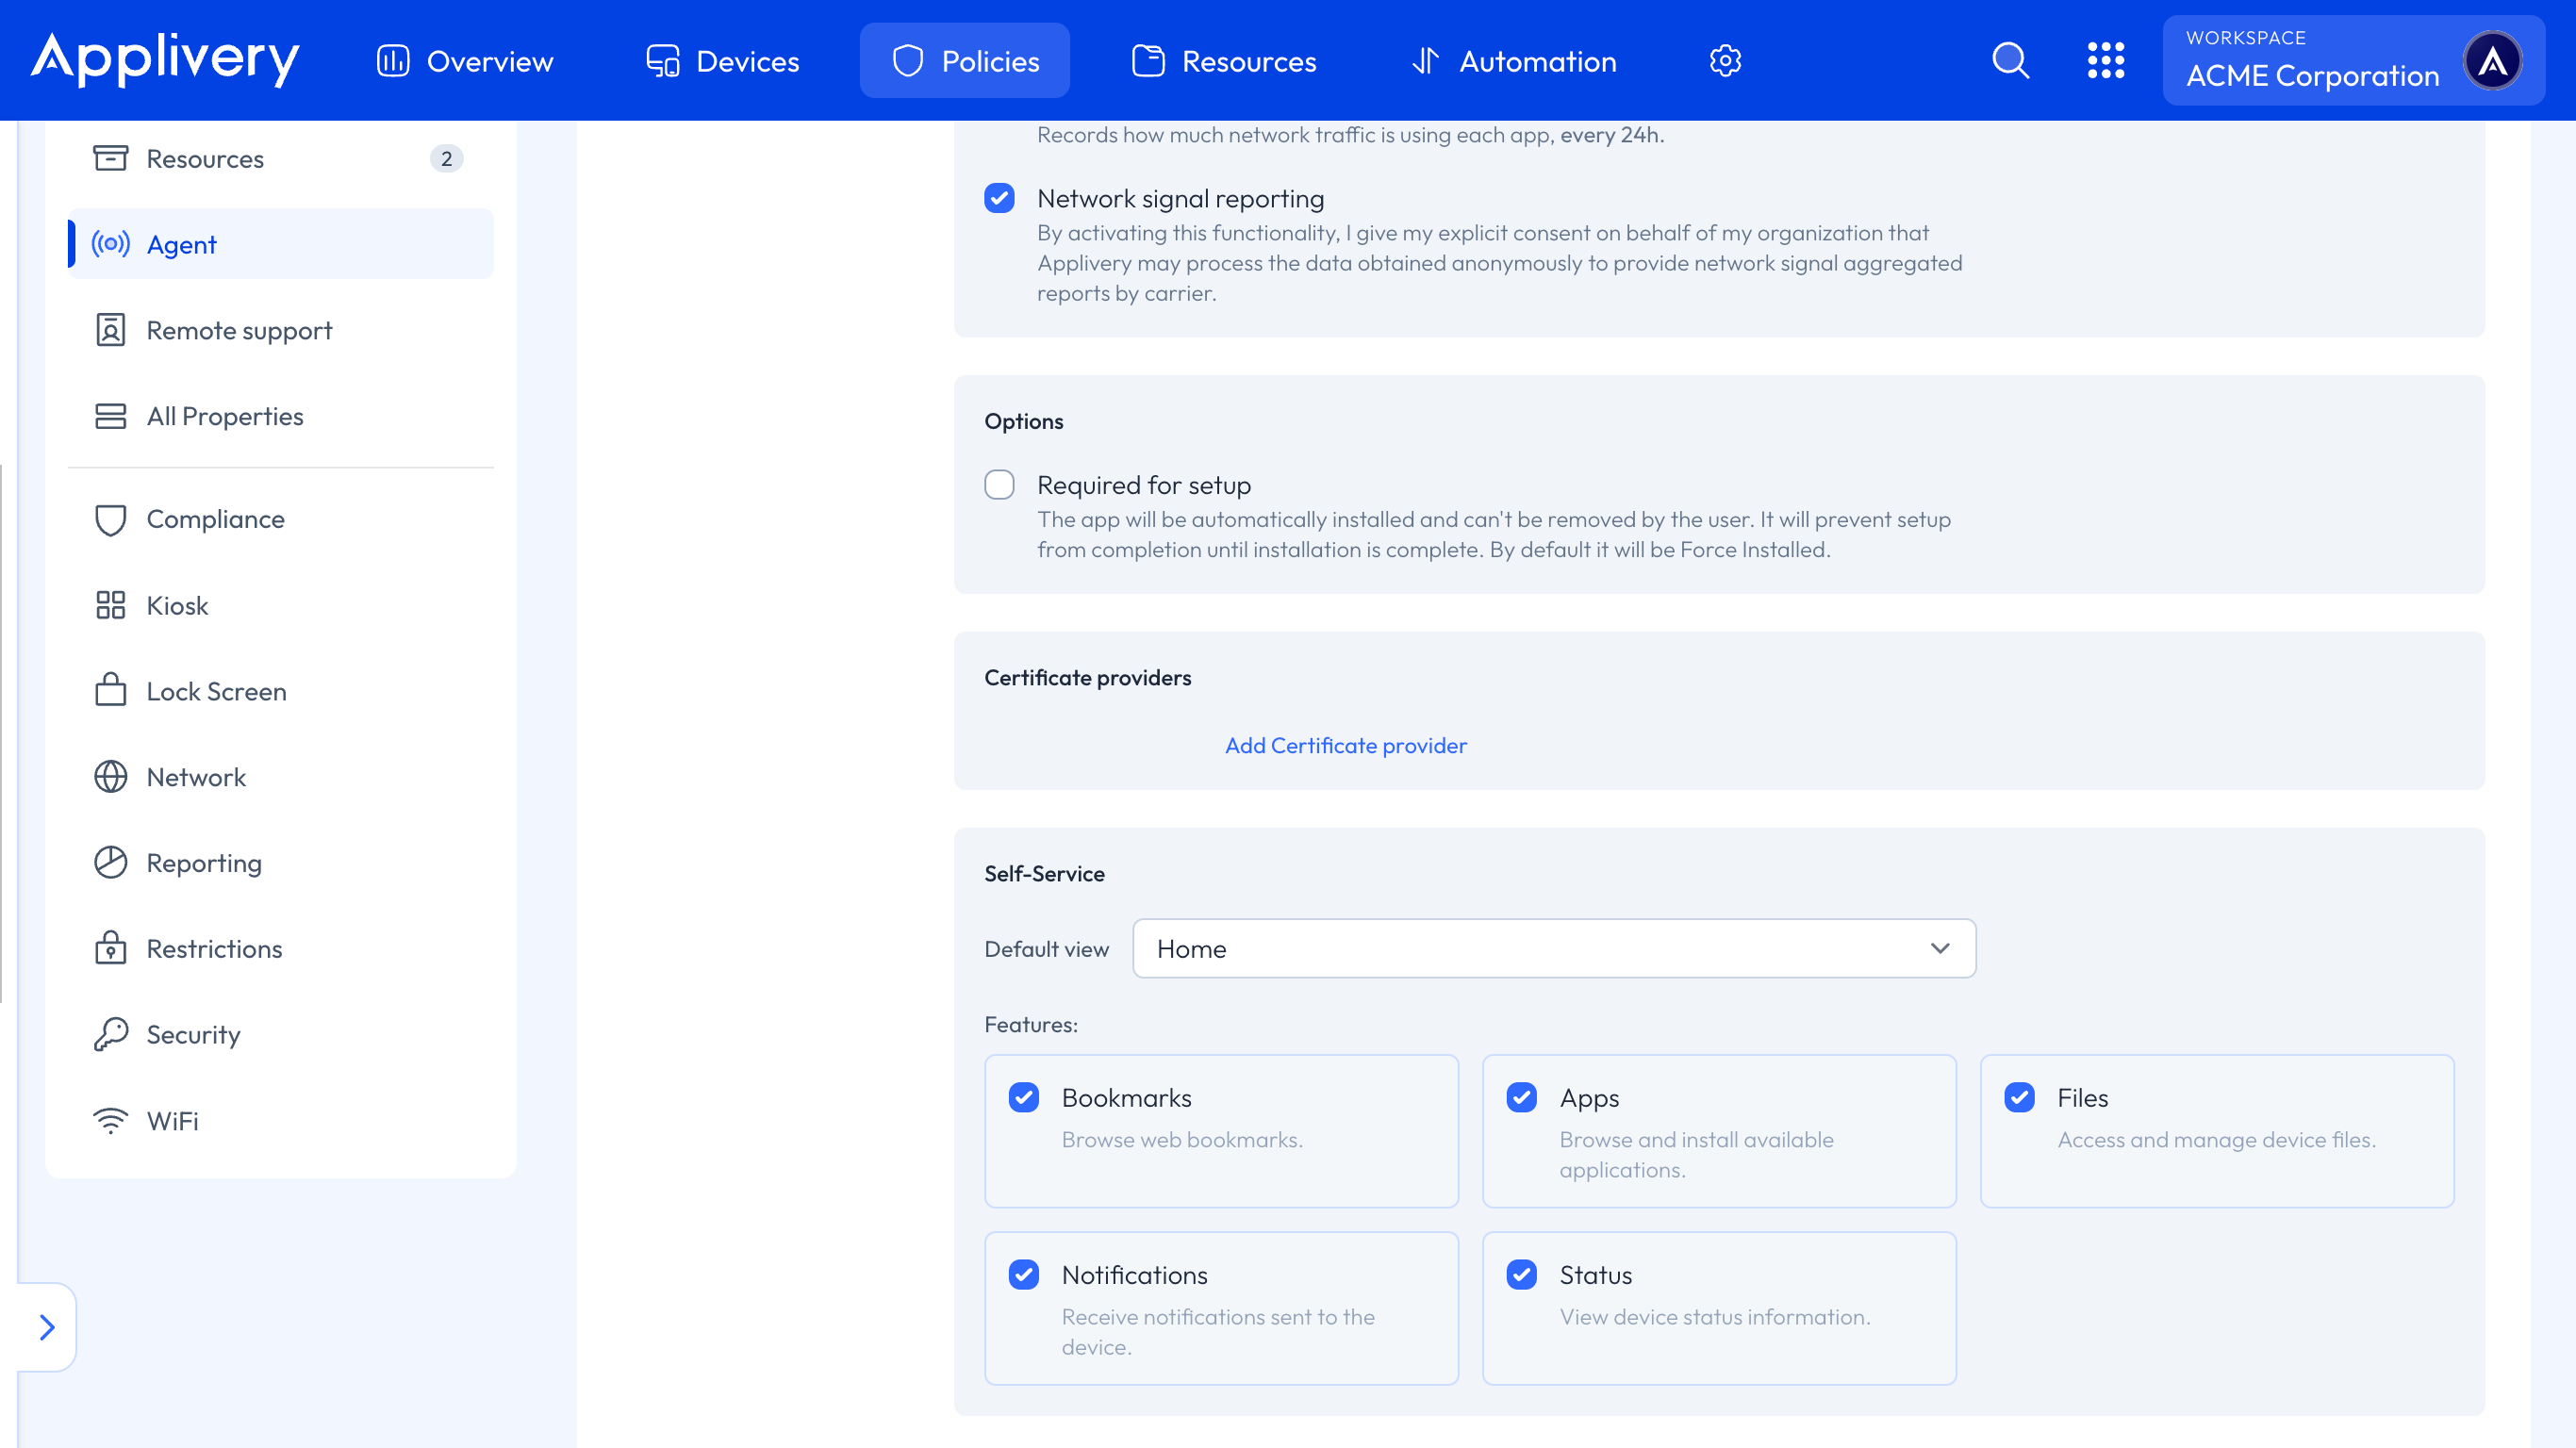Select the Compliance section in the sidebar
The width and height of the screenshot is (2576, 1448).
click(x=215, y=519)
